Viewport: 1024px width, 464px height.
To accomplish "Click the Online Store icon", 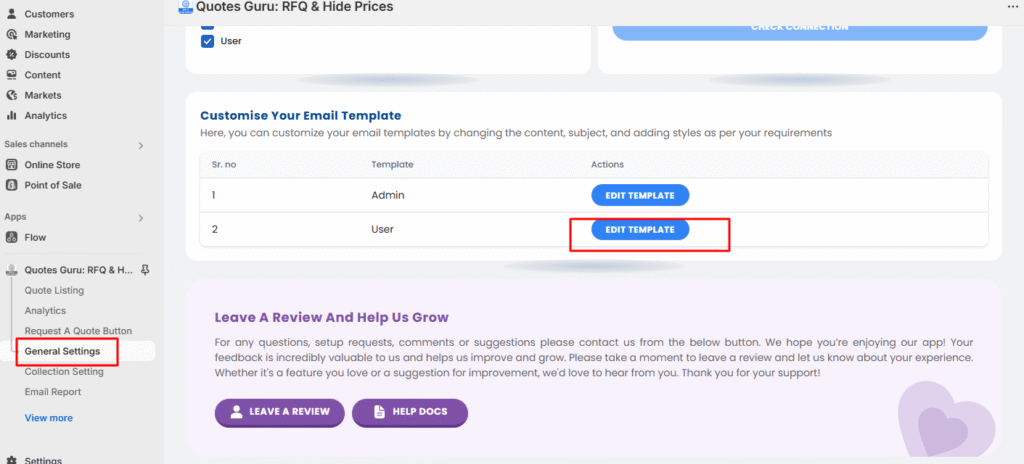I will [x=11, y=165].
